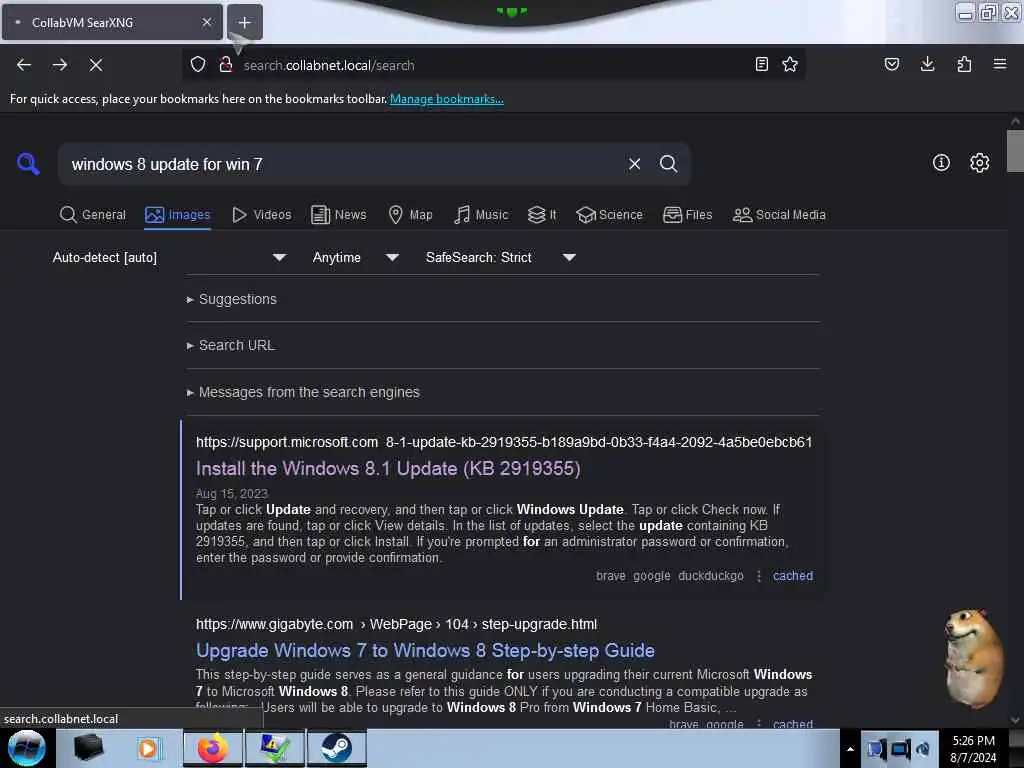Go forward one page
The height and width of the screenshot is (768, 1024).
point(60,65)
